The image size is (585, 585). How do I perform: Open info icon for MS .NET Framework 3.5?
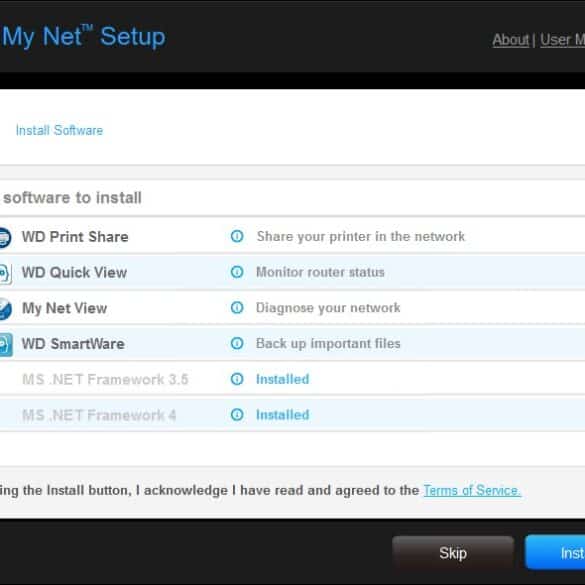237,379
